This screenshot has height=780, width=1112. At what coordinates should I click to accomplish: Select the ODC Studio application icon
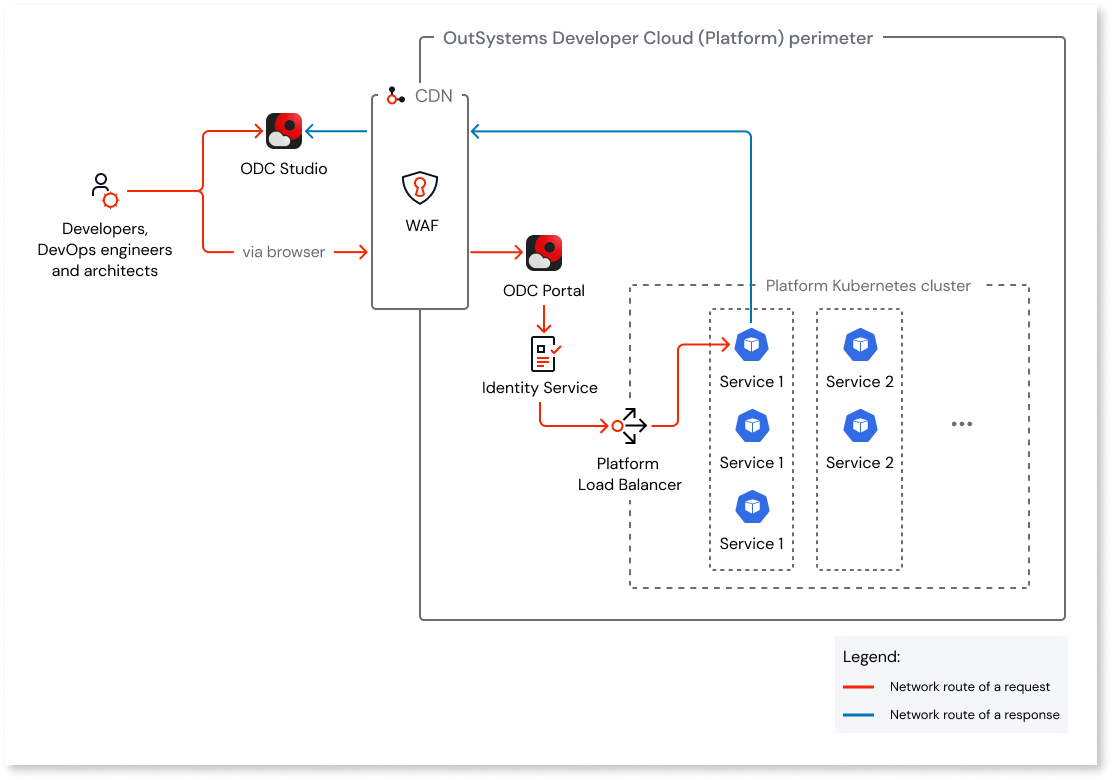click(x=283, y=130)
